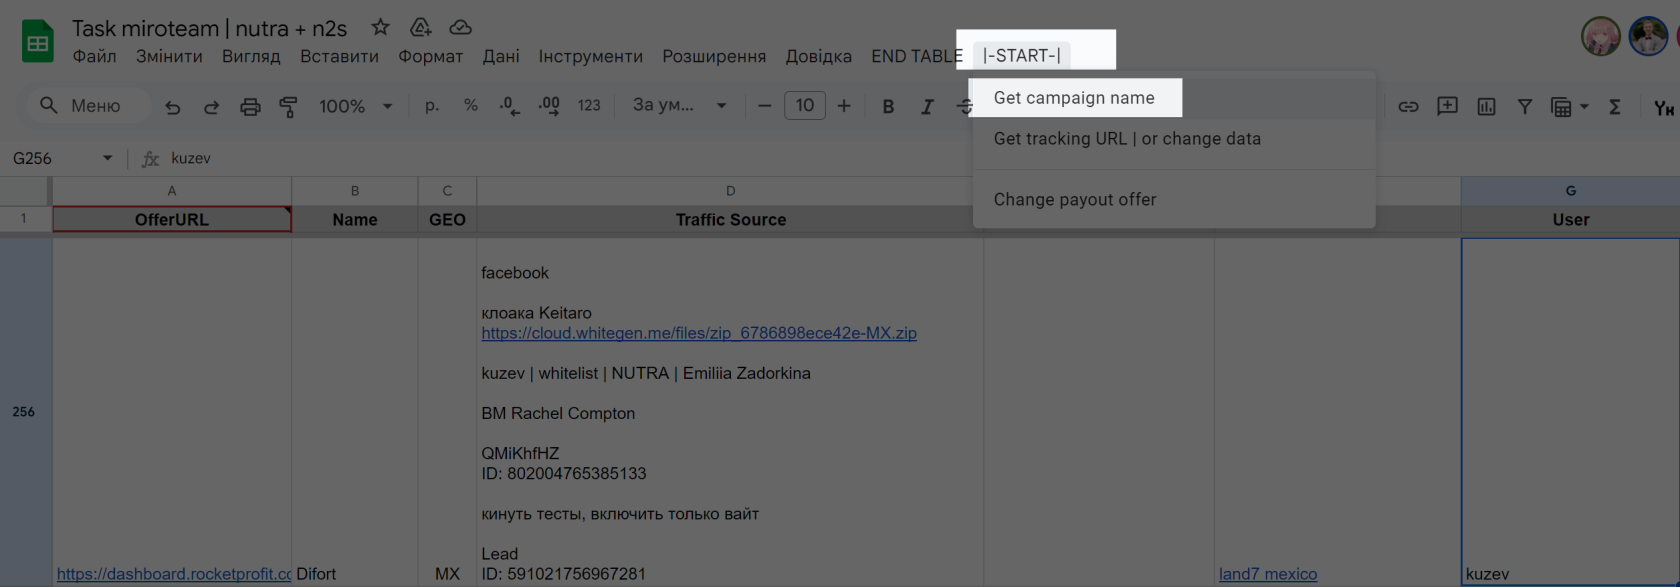Print the spreadsheet
The image size is (1680, 587).
[x=250, y=106]
